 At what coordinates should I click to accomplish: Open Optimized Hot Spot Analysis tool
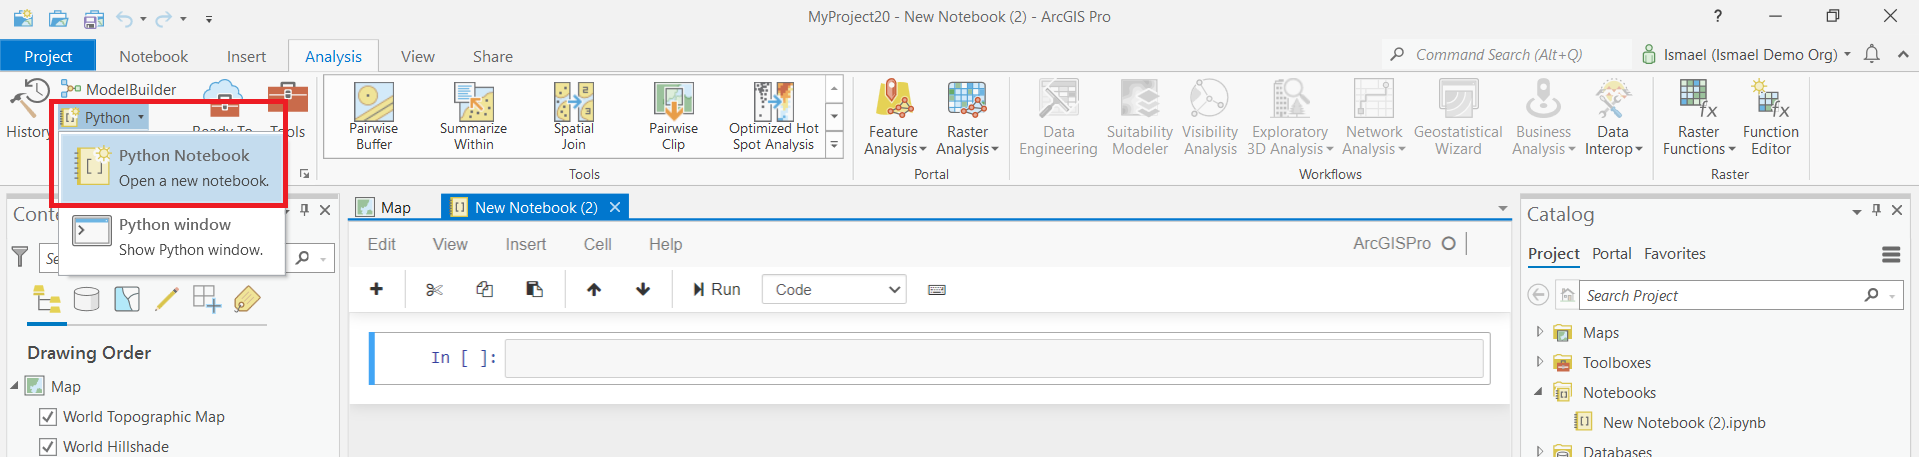click(x=774, y=117)
